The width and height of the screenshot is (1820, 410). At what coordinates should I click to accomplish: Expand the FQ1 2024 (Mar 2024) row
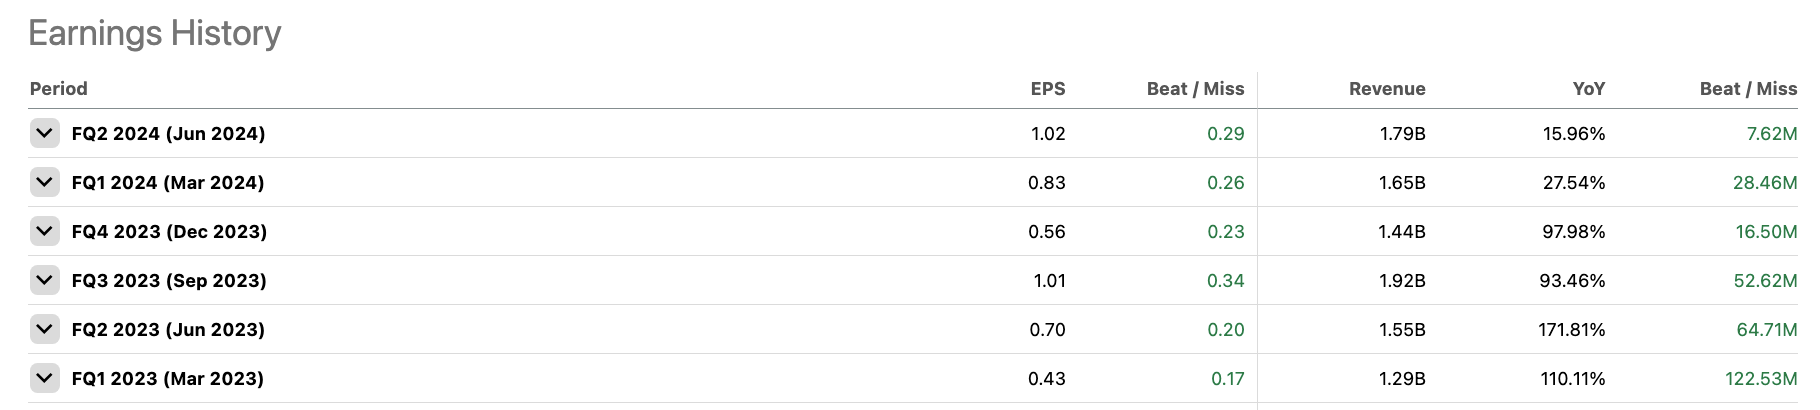pos(44,182)
